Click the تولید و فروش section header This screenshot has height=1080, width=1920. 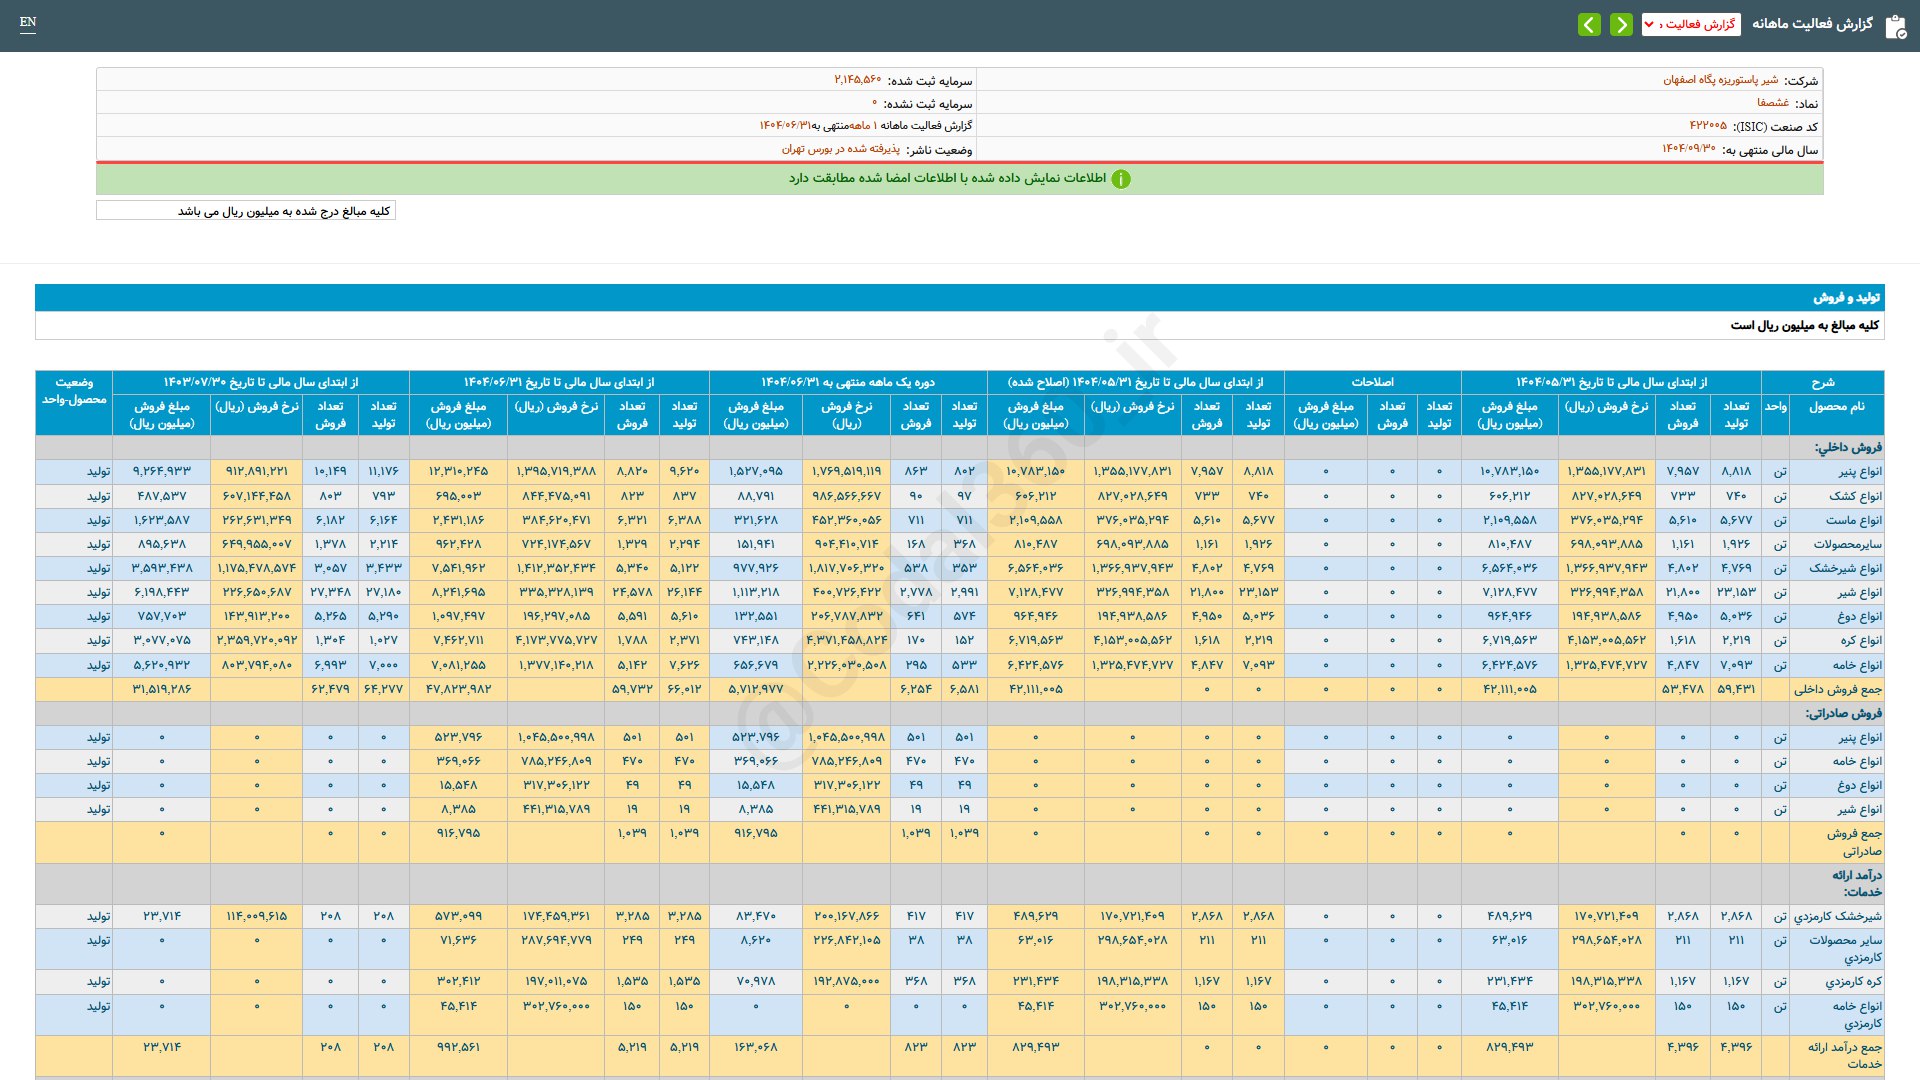tap(1846, 298)
